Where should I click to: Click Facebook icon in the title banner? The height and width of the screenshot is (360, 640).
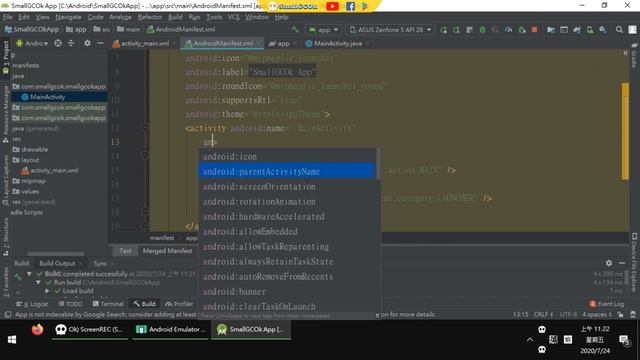coord(350,6)
